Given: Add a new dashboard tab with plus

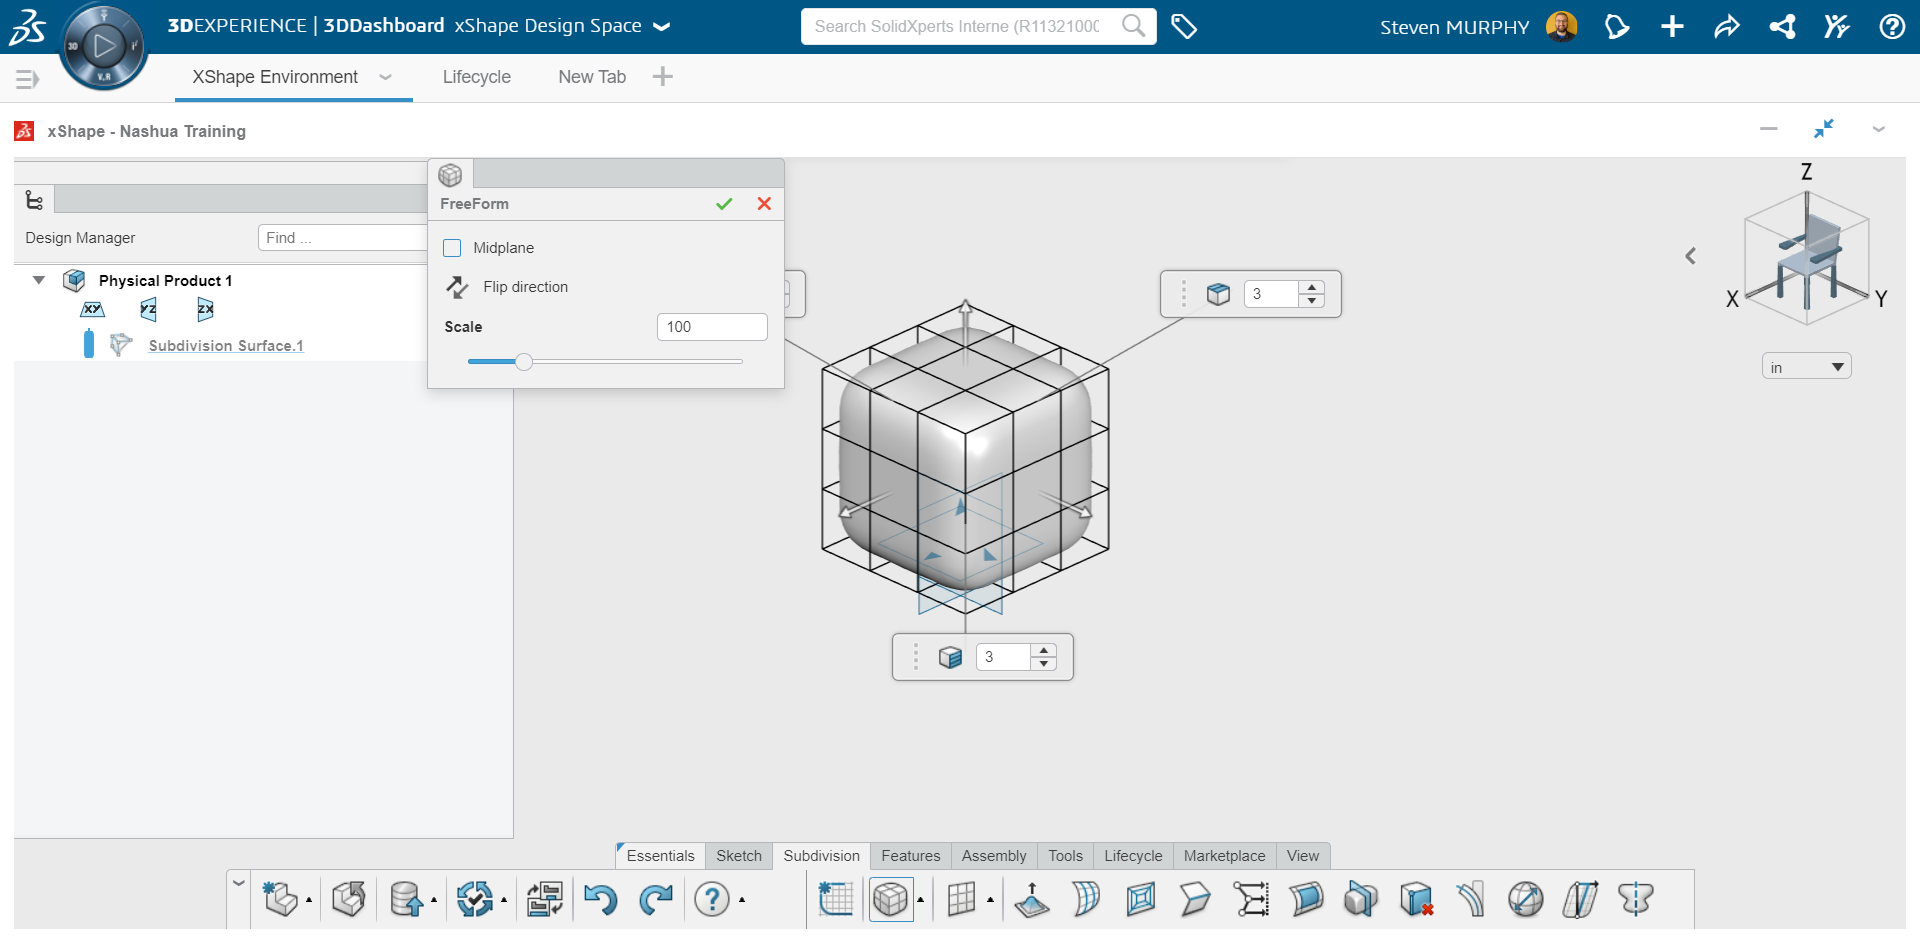Looking at the screenshot, I should click(662, 77).
